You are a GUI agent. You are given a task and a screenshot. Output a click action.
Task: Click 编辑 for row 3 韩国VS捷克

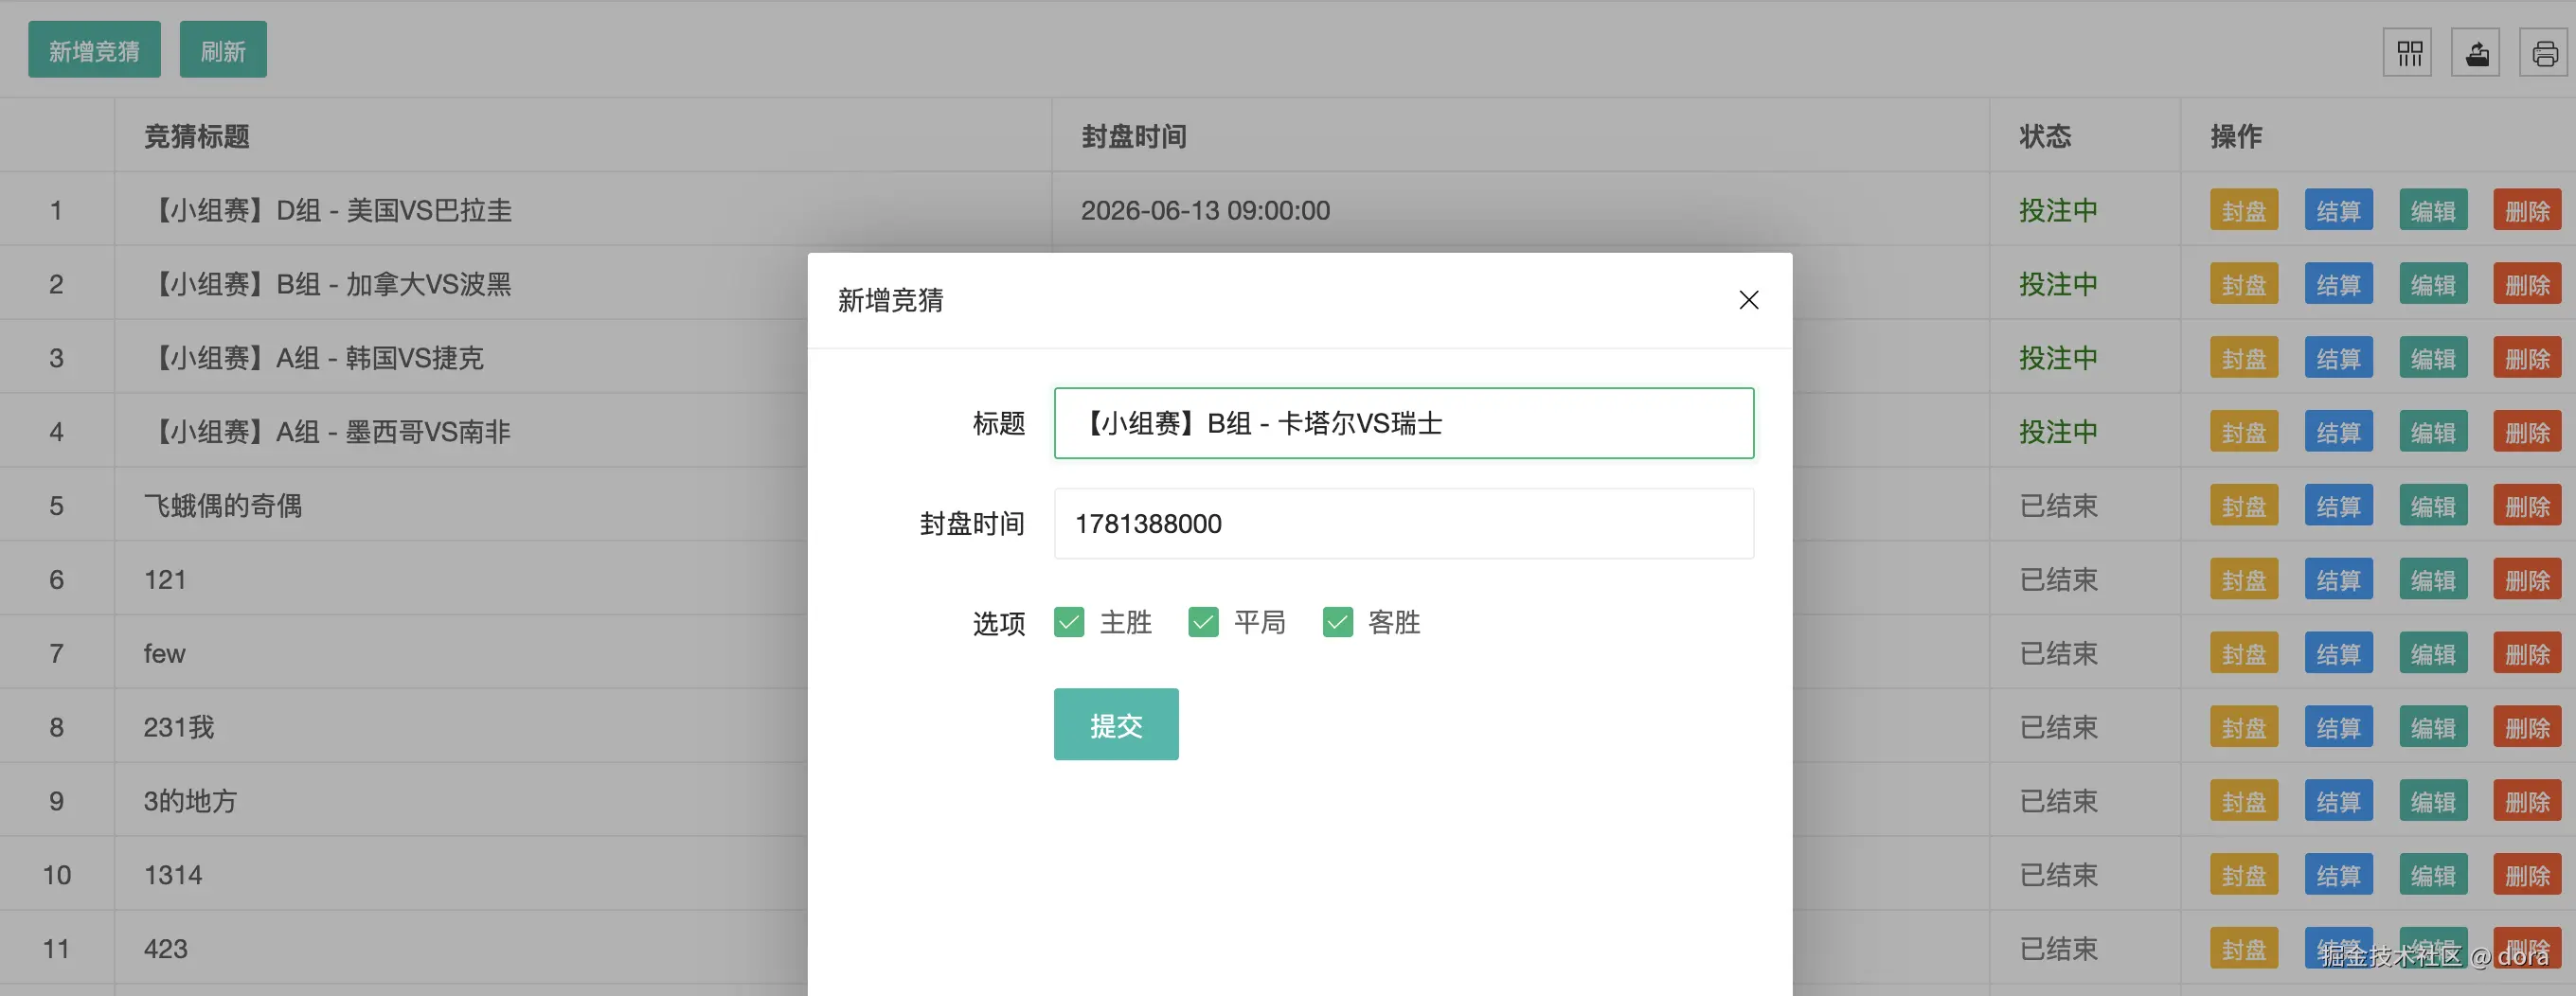[2433, 358]
